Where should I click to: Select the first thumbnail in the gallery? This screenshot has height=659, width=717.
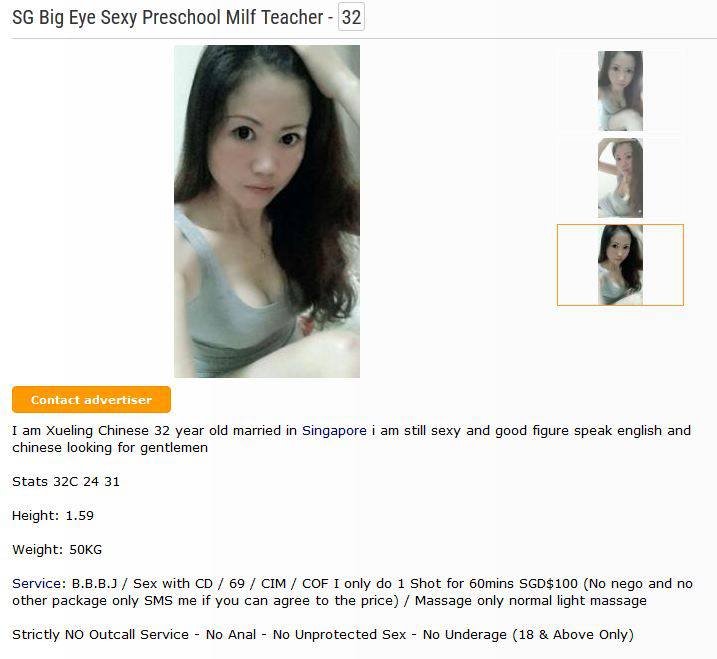tap(620, 91)
